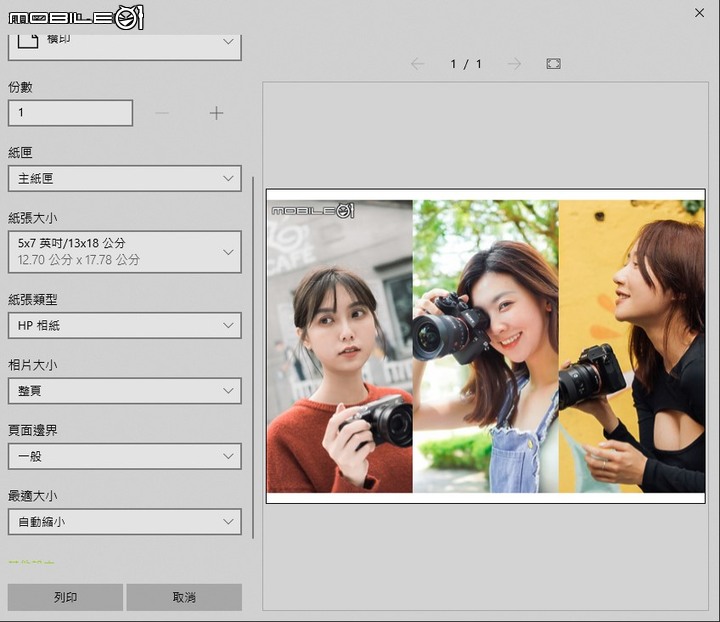The width and height of the screenshot is (720, 622).
Task: Open the 相片大小 dropdown showing 整頁
Action: pyautogui.click(x=124, y=391)
